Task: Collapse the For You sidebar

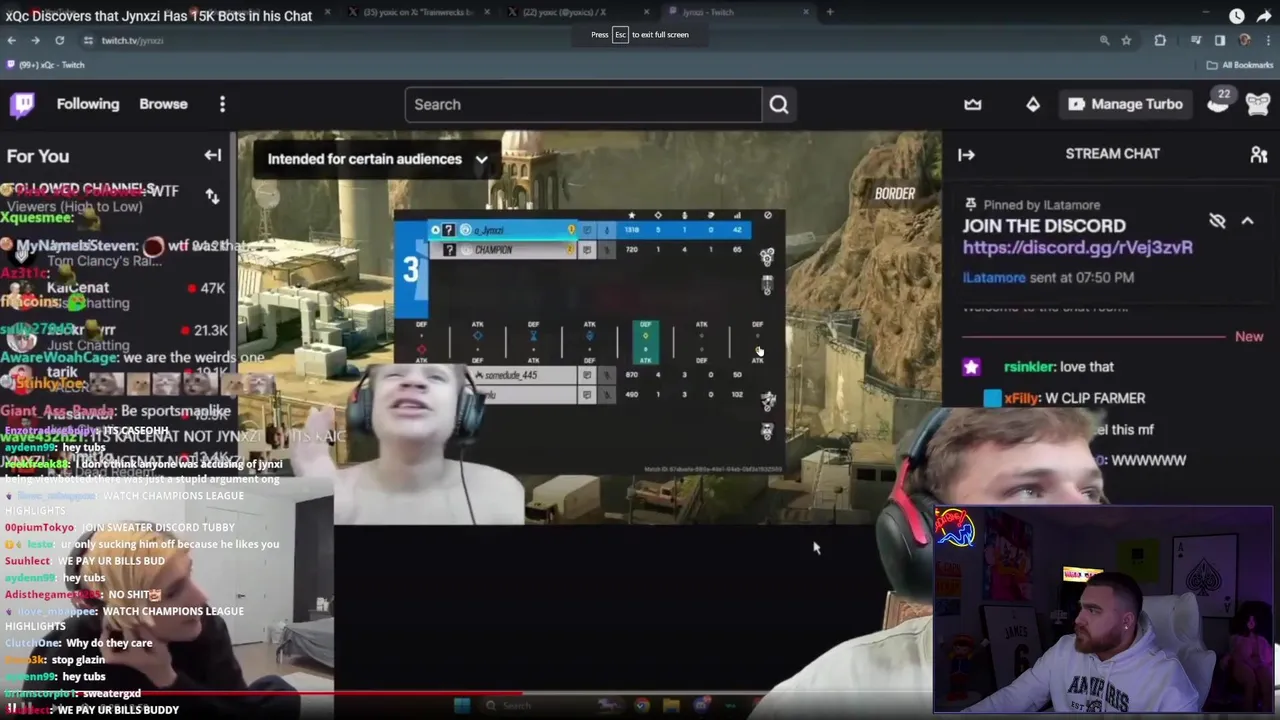Action: click(212, 155)
